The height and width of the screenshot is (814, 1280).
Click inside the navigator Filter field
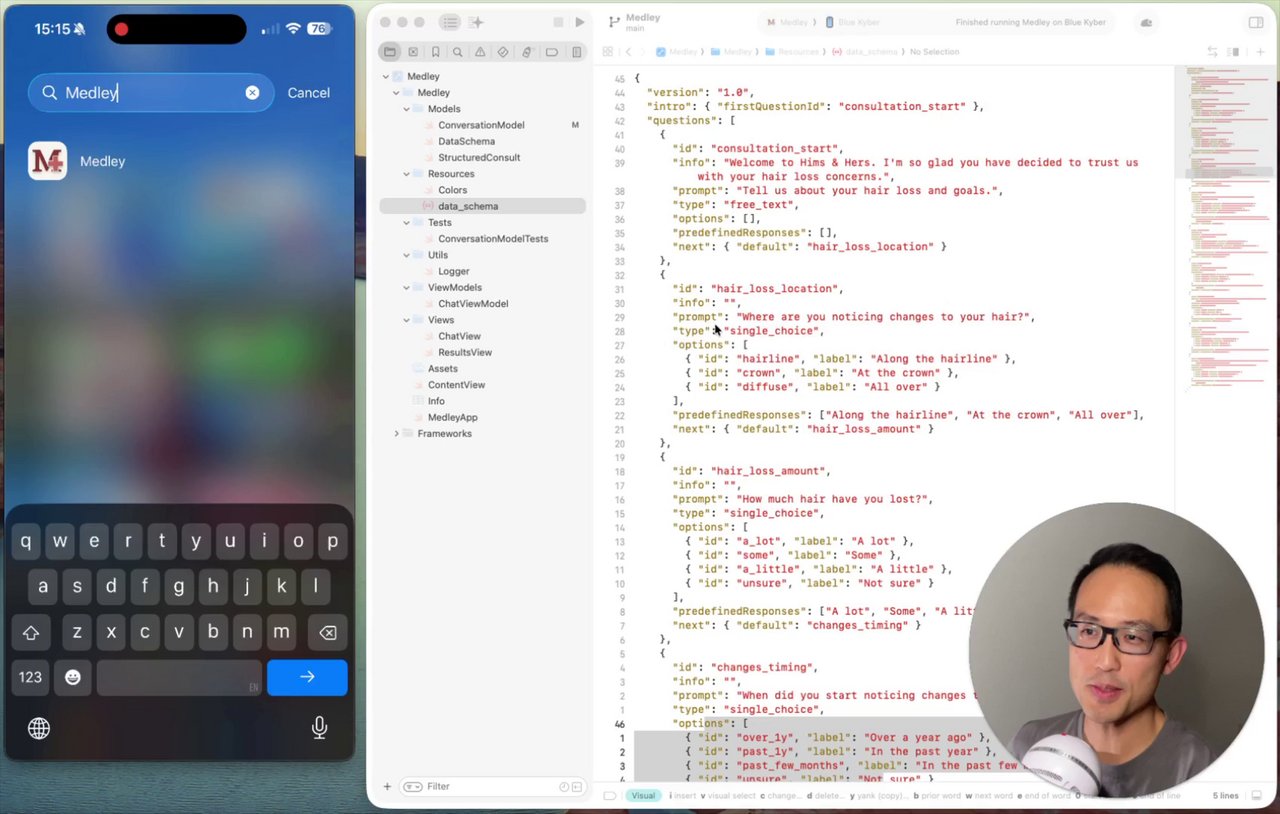point(494,787)
